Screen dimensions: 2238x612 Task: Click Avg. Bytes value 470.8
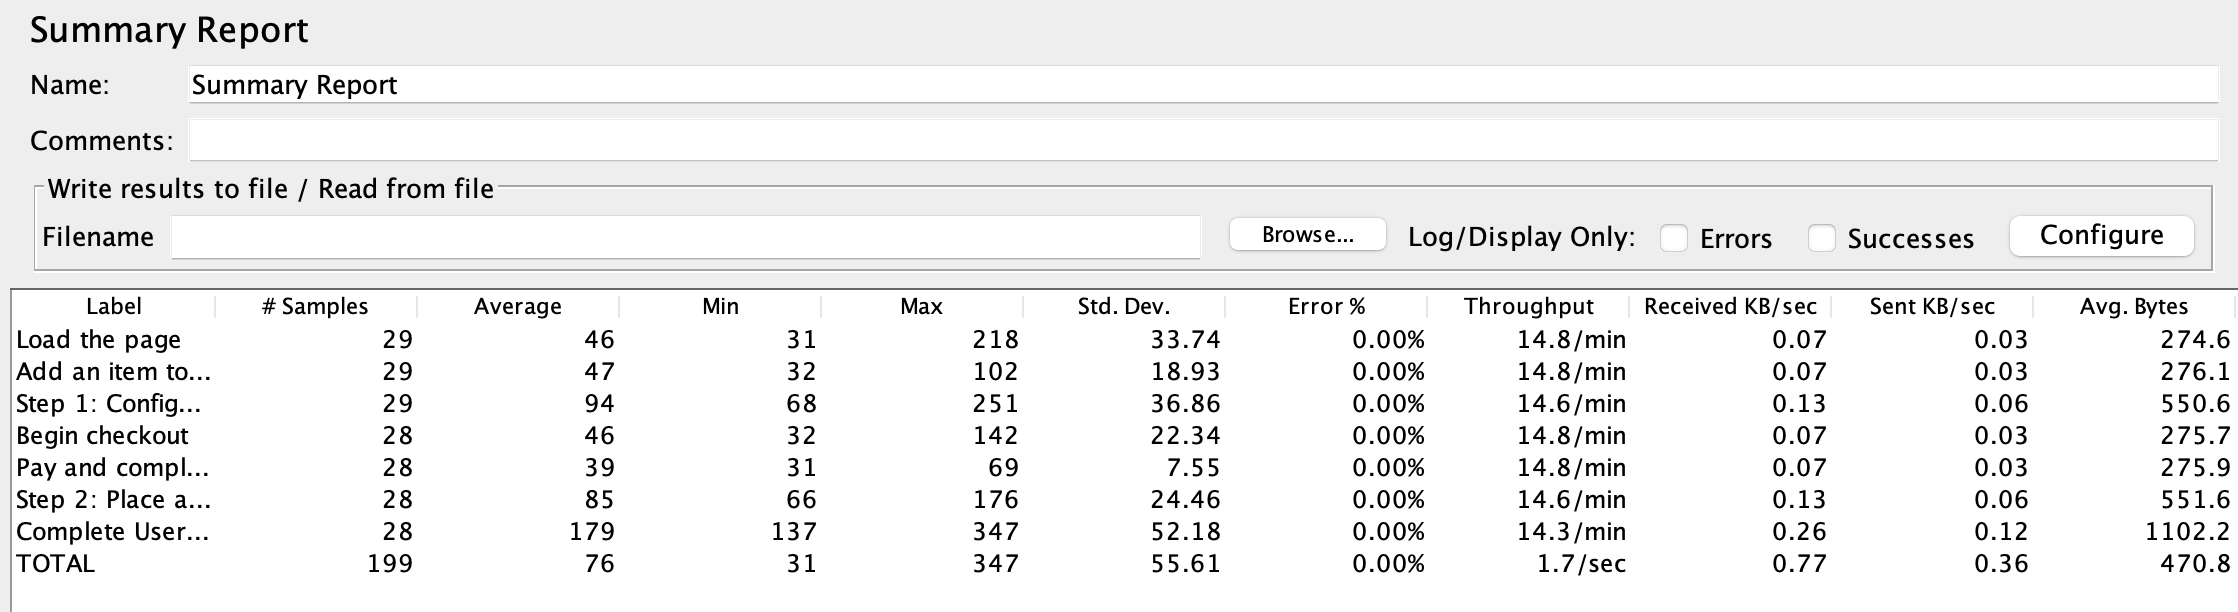coord(2195,564)
